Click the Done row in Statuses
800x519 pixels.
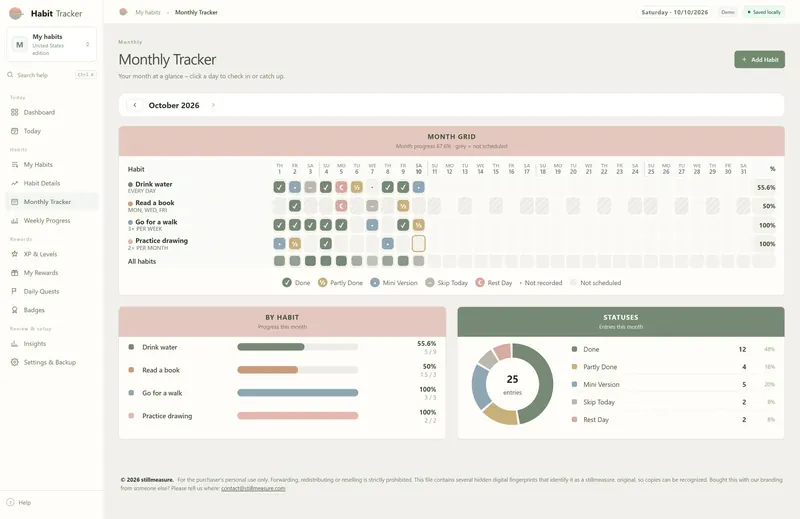pyautogui.click(x=673, y=350)
